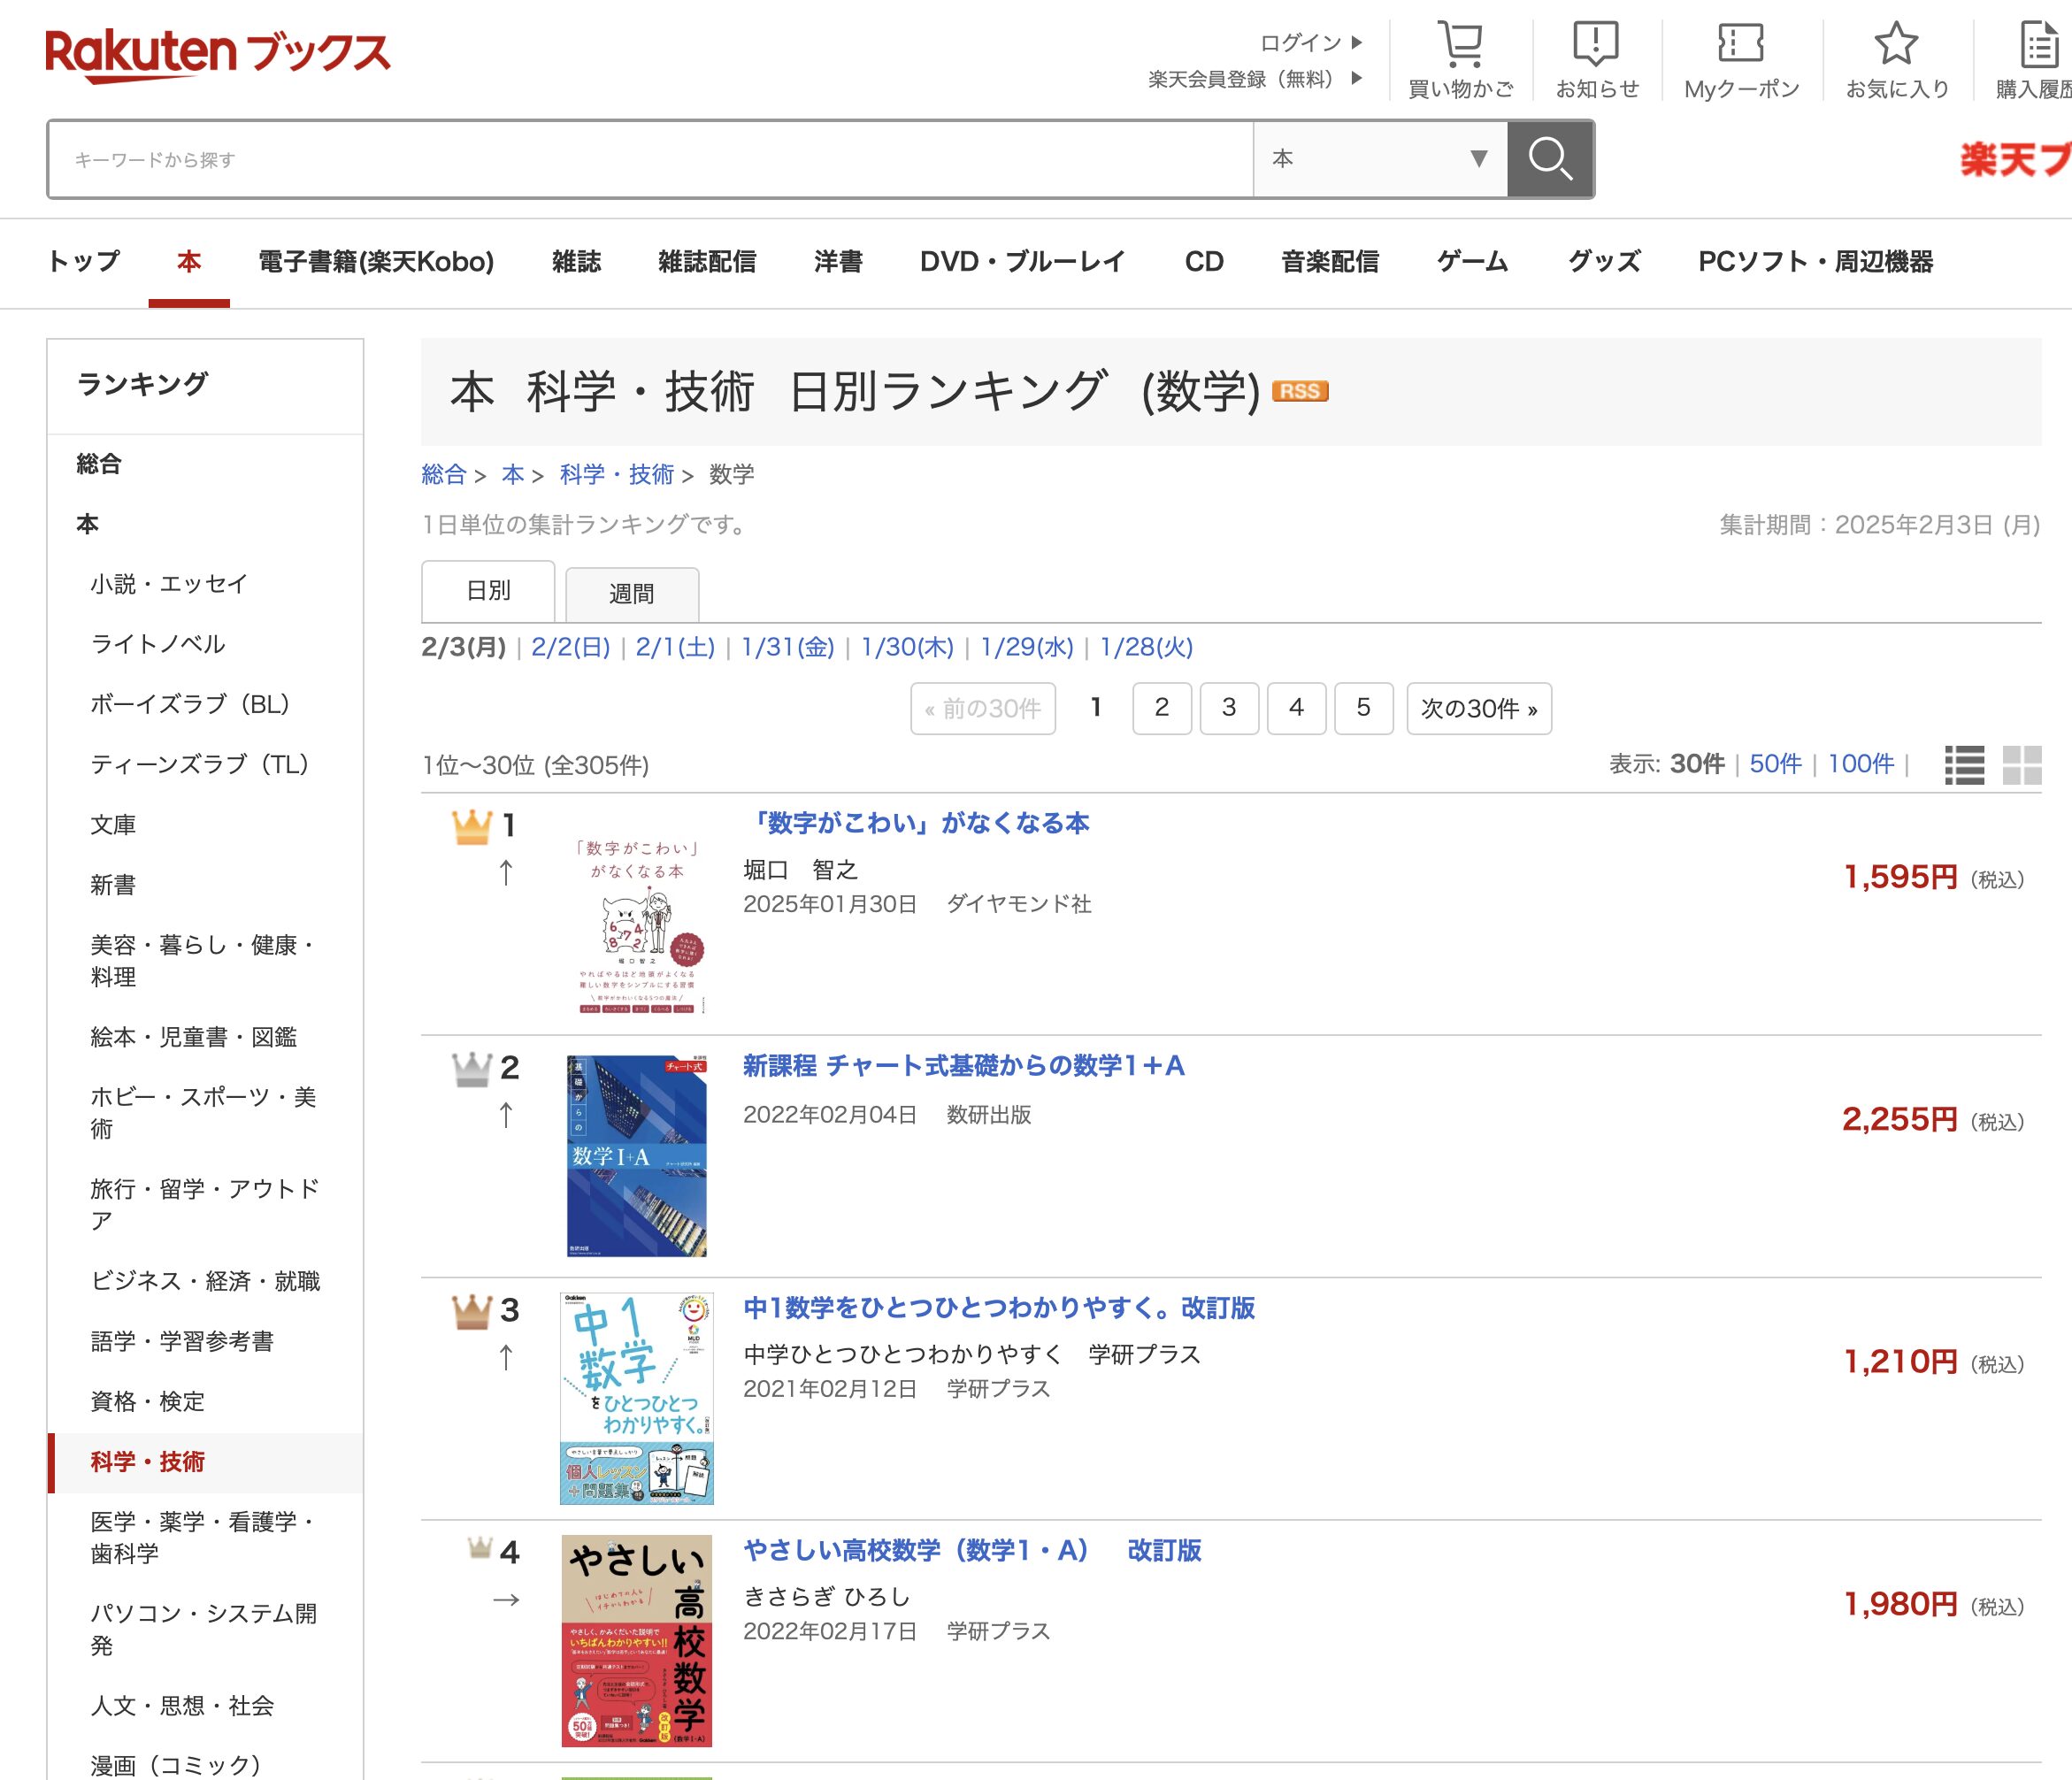Go to the トップ navigation tab
The width and height of the screenshot is (2072, 1780).
pos(84,262)
